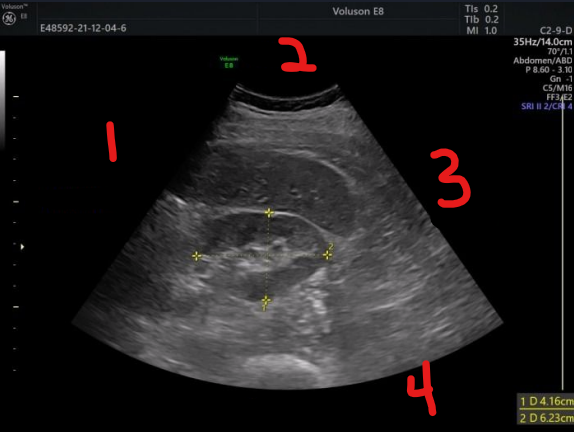Click the Voluson E8 header title
The height and width of the screenshot is (432, 574).
(358, 11)
